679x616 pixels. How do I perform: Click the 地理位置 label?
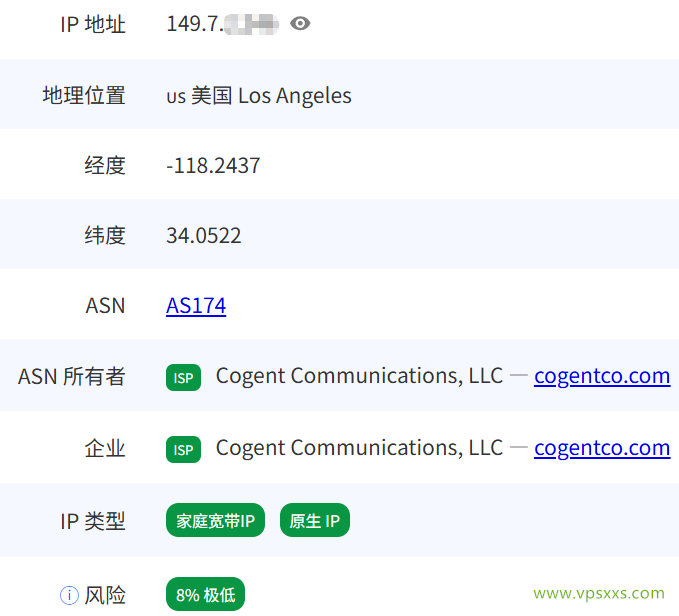click(84, 95)
